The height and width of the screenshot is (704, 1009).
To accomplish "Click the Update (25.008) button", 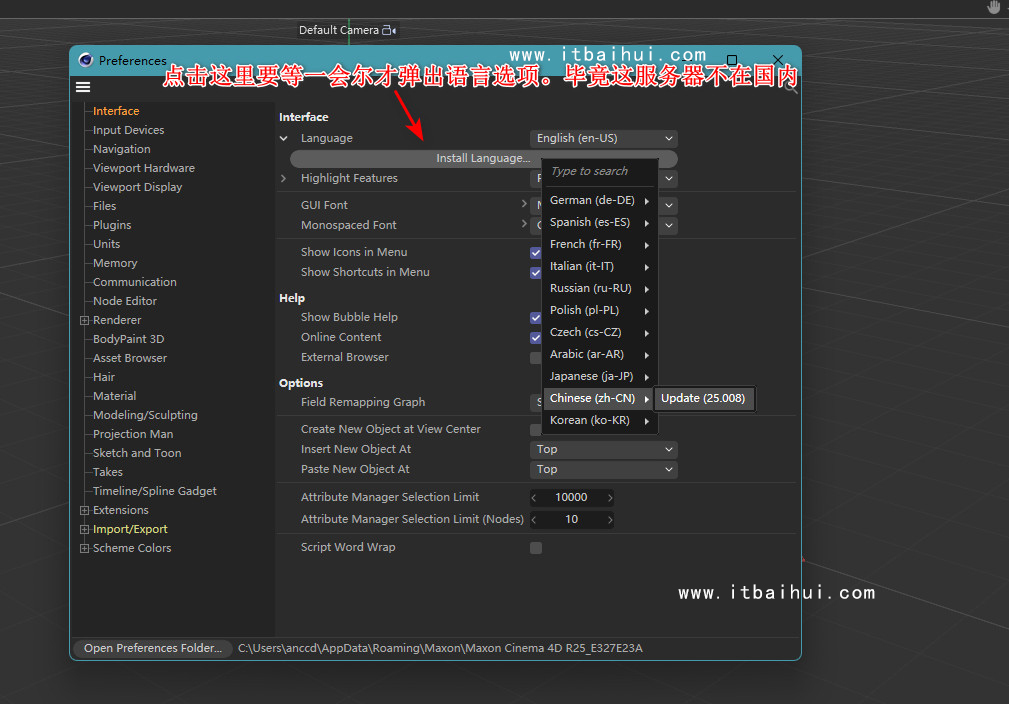I will click(704, 398).
